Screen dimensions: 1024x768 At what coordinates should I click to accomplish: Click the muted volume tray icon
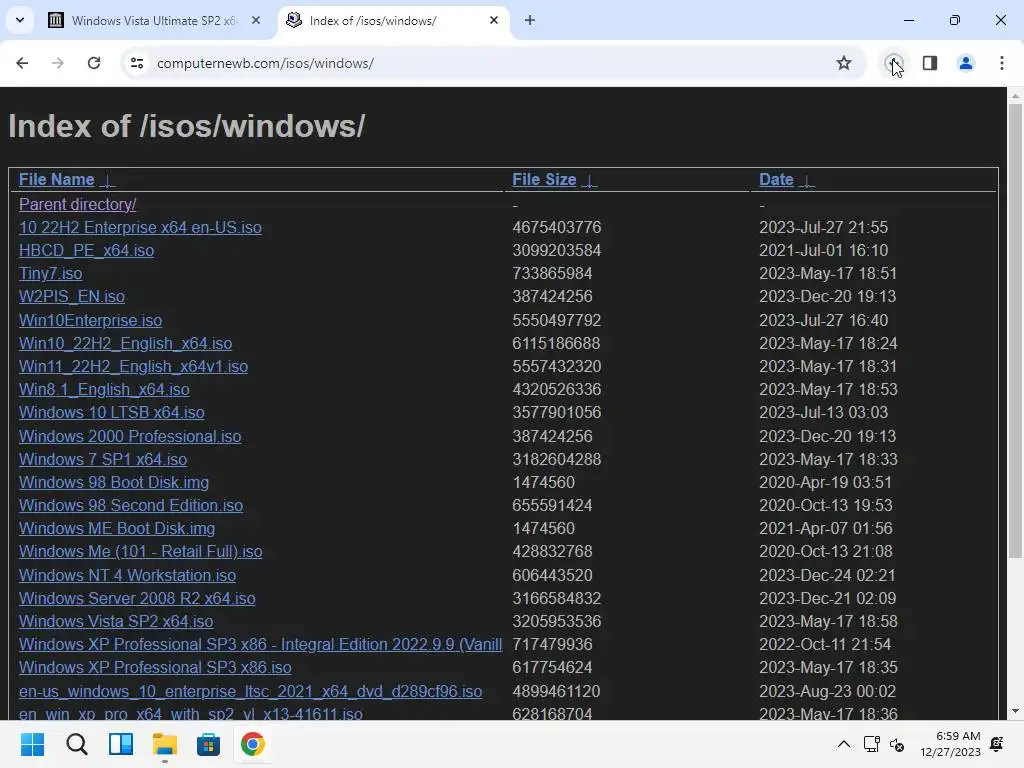[897, 744]
